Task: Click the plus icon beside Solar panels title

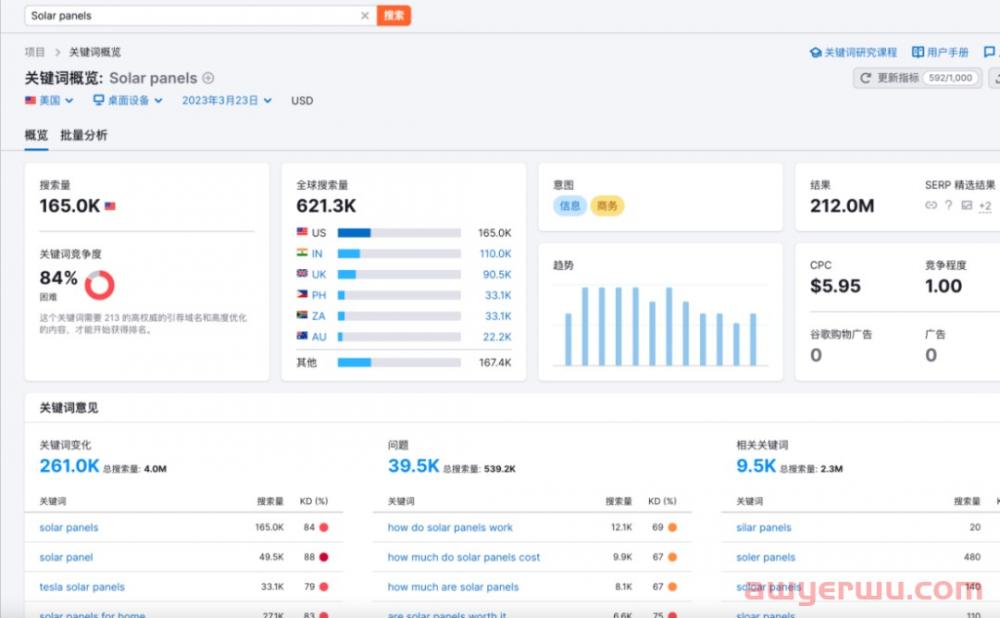Action: tap(208, 78)
